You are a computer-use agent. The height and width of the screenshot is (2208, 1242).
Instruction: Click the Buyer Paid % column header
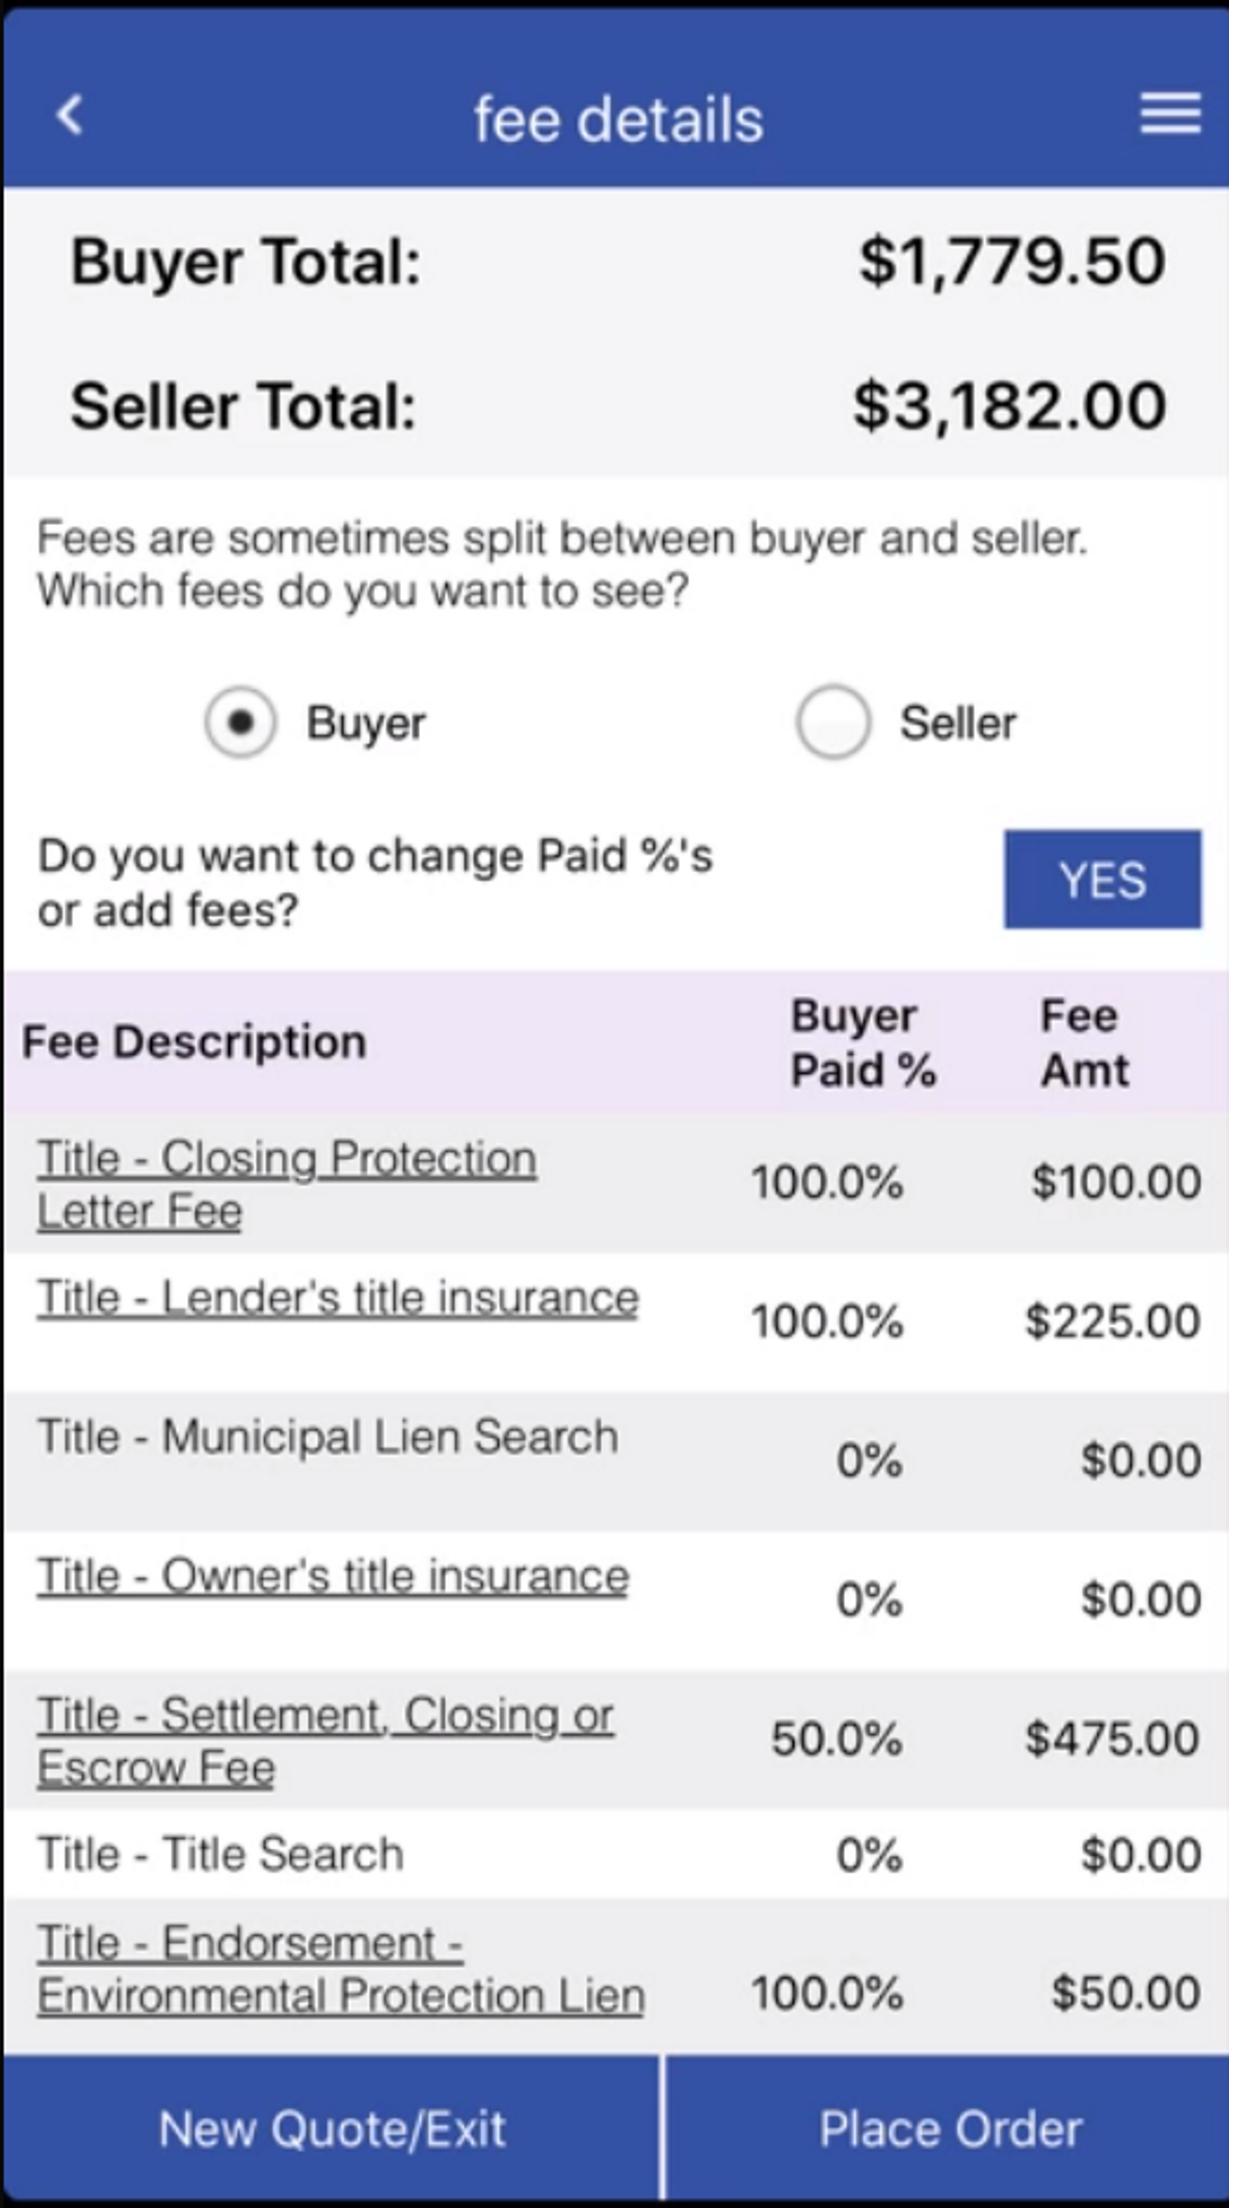coord(863,1043)
